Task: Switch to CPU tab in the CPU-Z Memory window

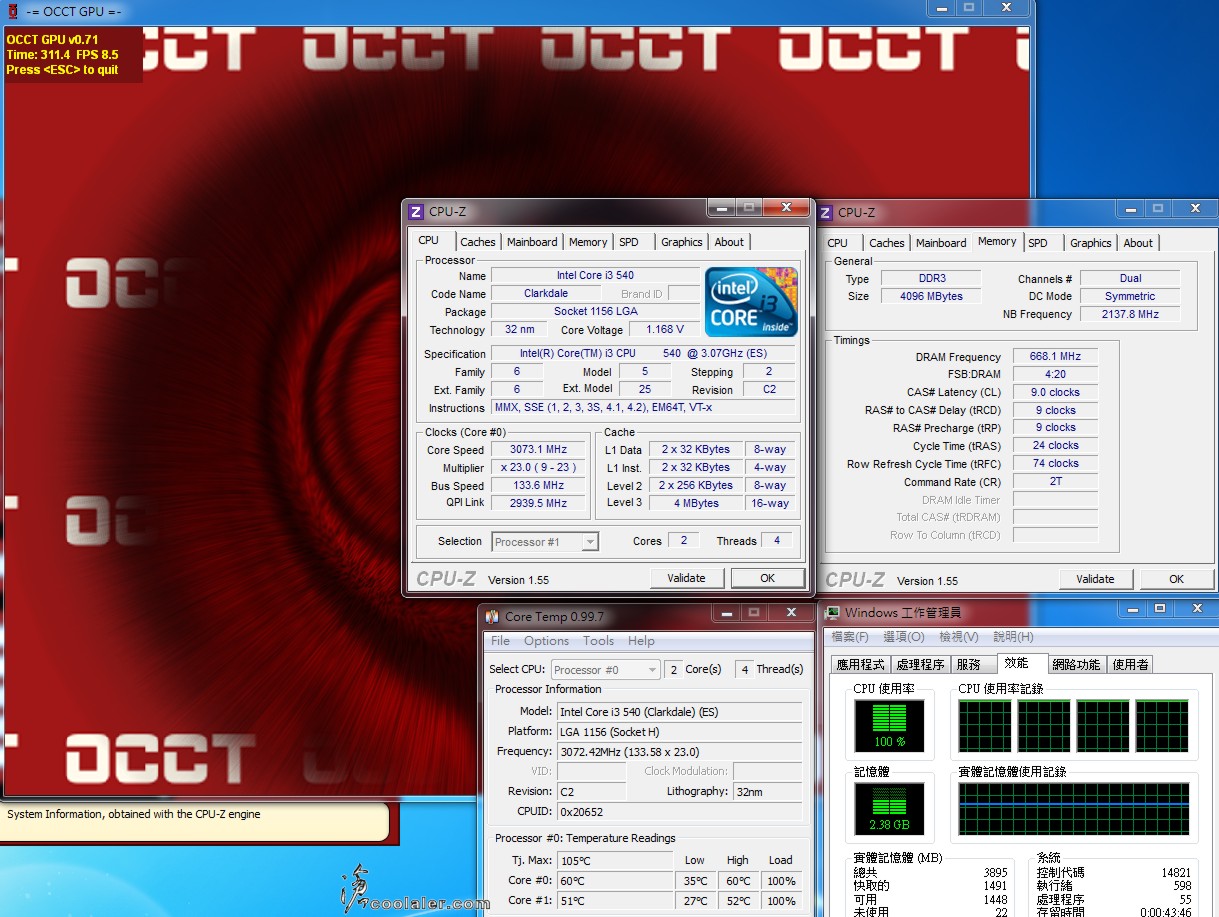Action: tap(838, 243)
